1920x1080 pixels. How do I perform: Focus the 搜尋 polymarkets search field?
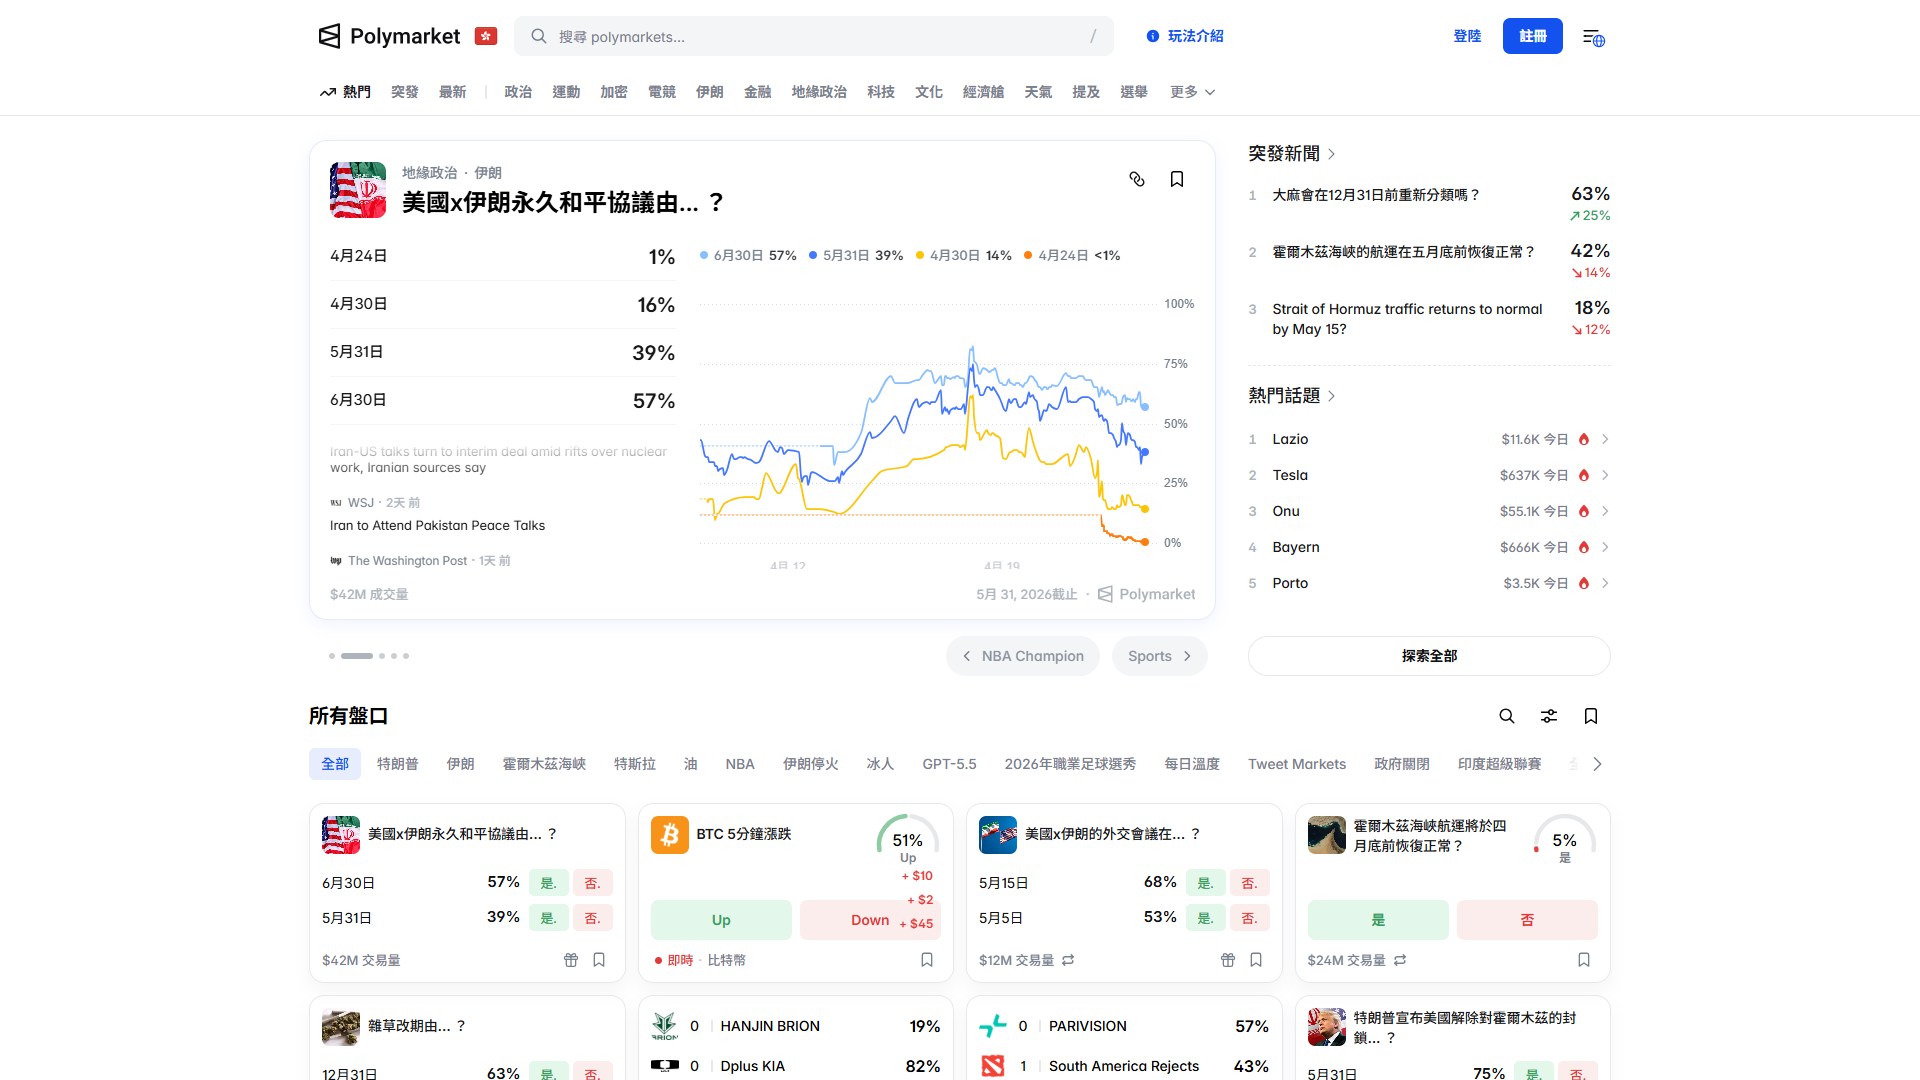[x=814, y=36]
